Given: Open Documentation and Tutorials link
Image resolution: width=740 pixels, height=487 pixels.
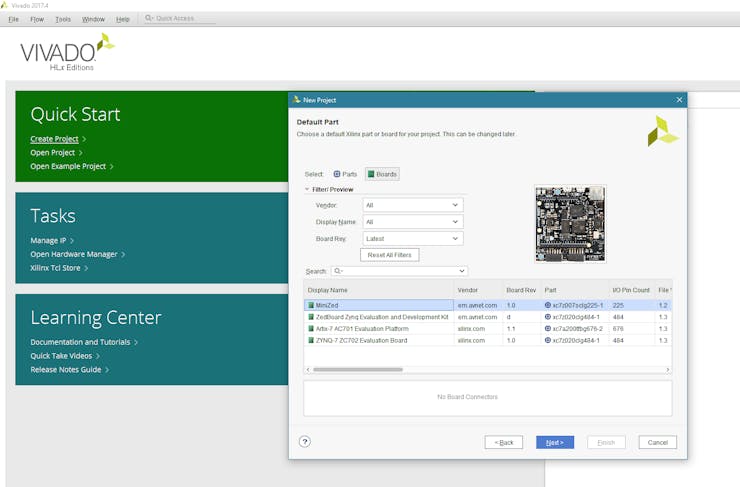Looking at the screenshot, I should [80, 342].
